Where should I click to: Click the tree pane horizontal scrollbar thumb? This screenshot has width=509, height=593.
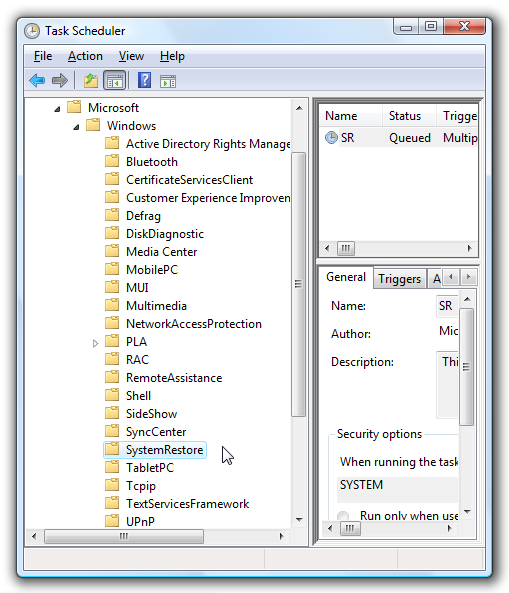(x=124, y=536)
